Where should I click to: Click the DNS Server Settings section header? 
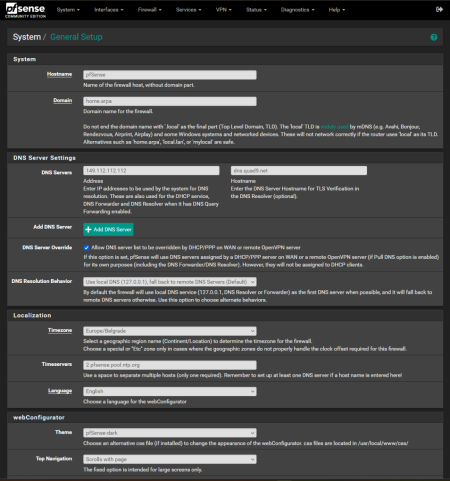point(44,158)
